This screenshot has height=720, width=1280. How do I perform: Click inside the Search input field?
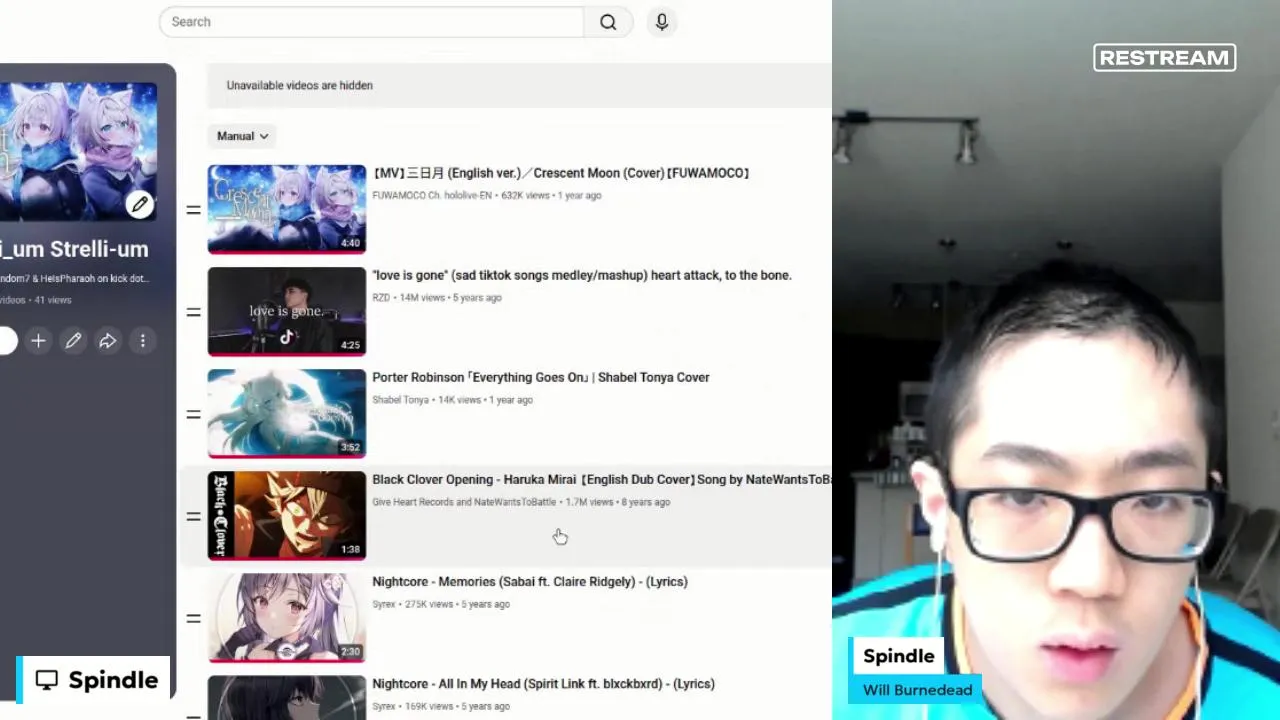click(x=371, y=22)
